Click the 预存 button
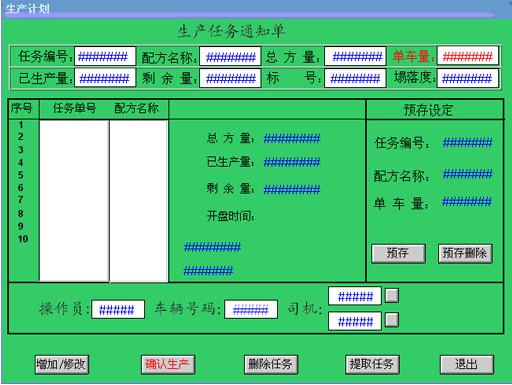The image size is (512, 385). (398, 254)
